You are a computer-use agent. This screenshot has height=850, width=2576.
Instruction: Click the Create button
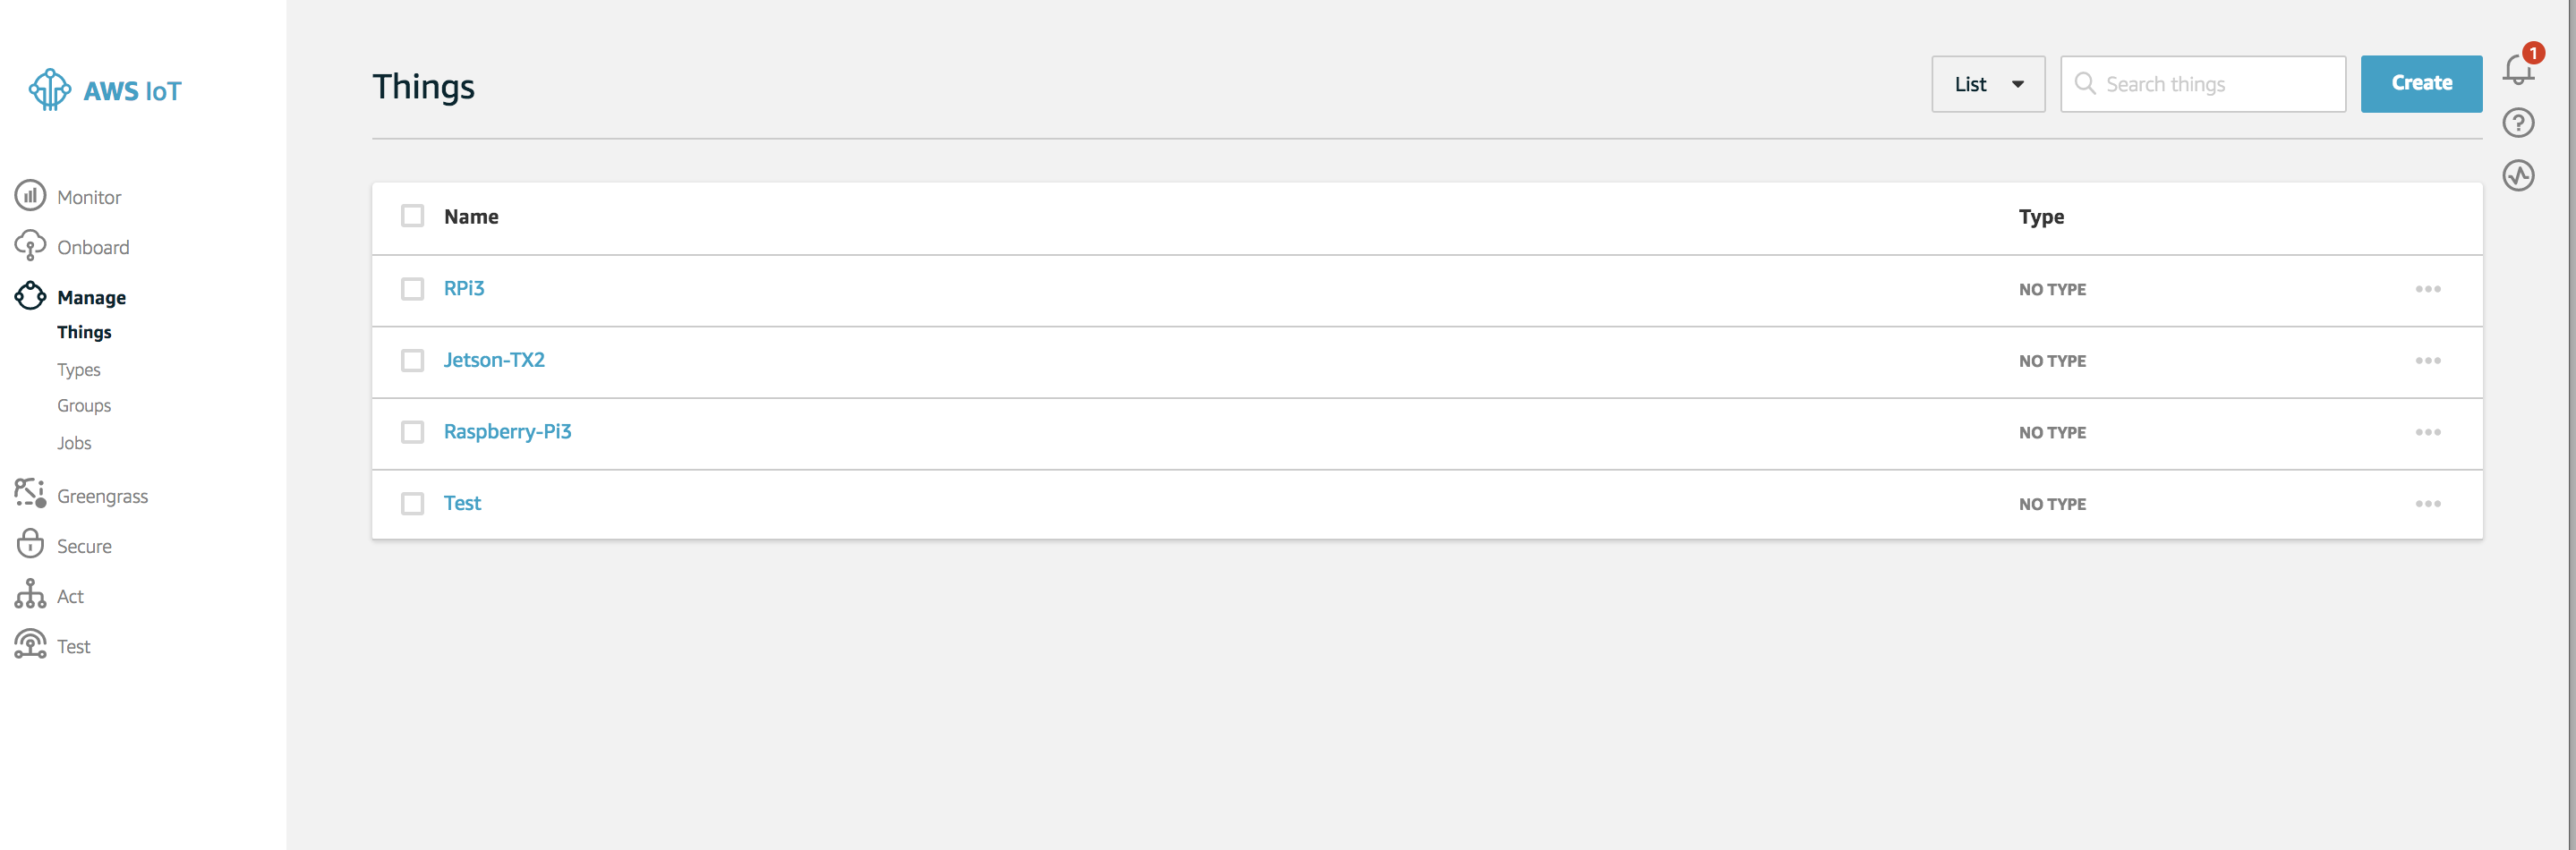coord(2421,84)
